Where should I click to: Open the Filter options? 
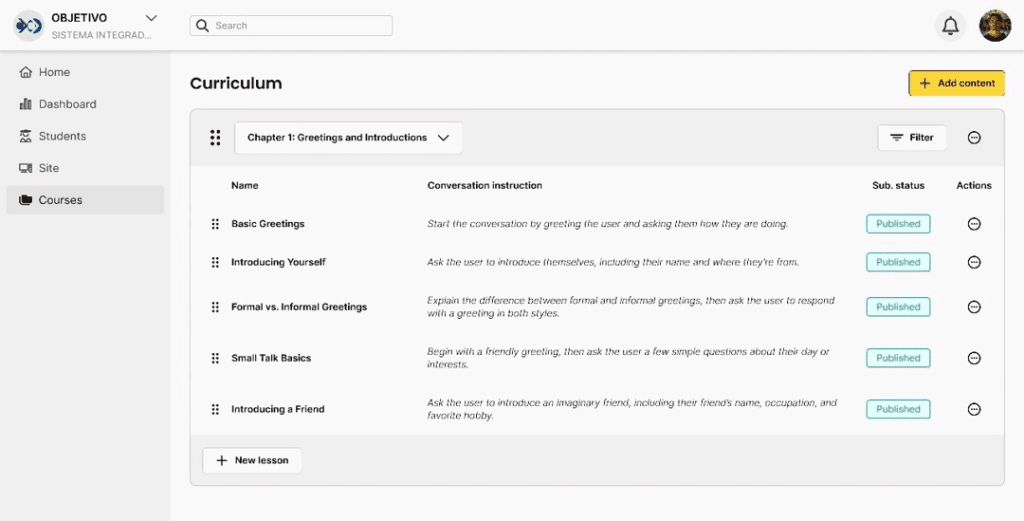(x=911, y=138)
